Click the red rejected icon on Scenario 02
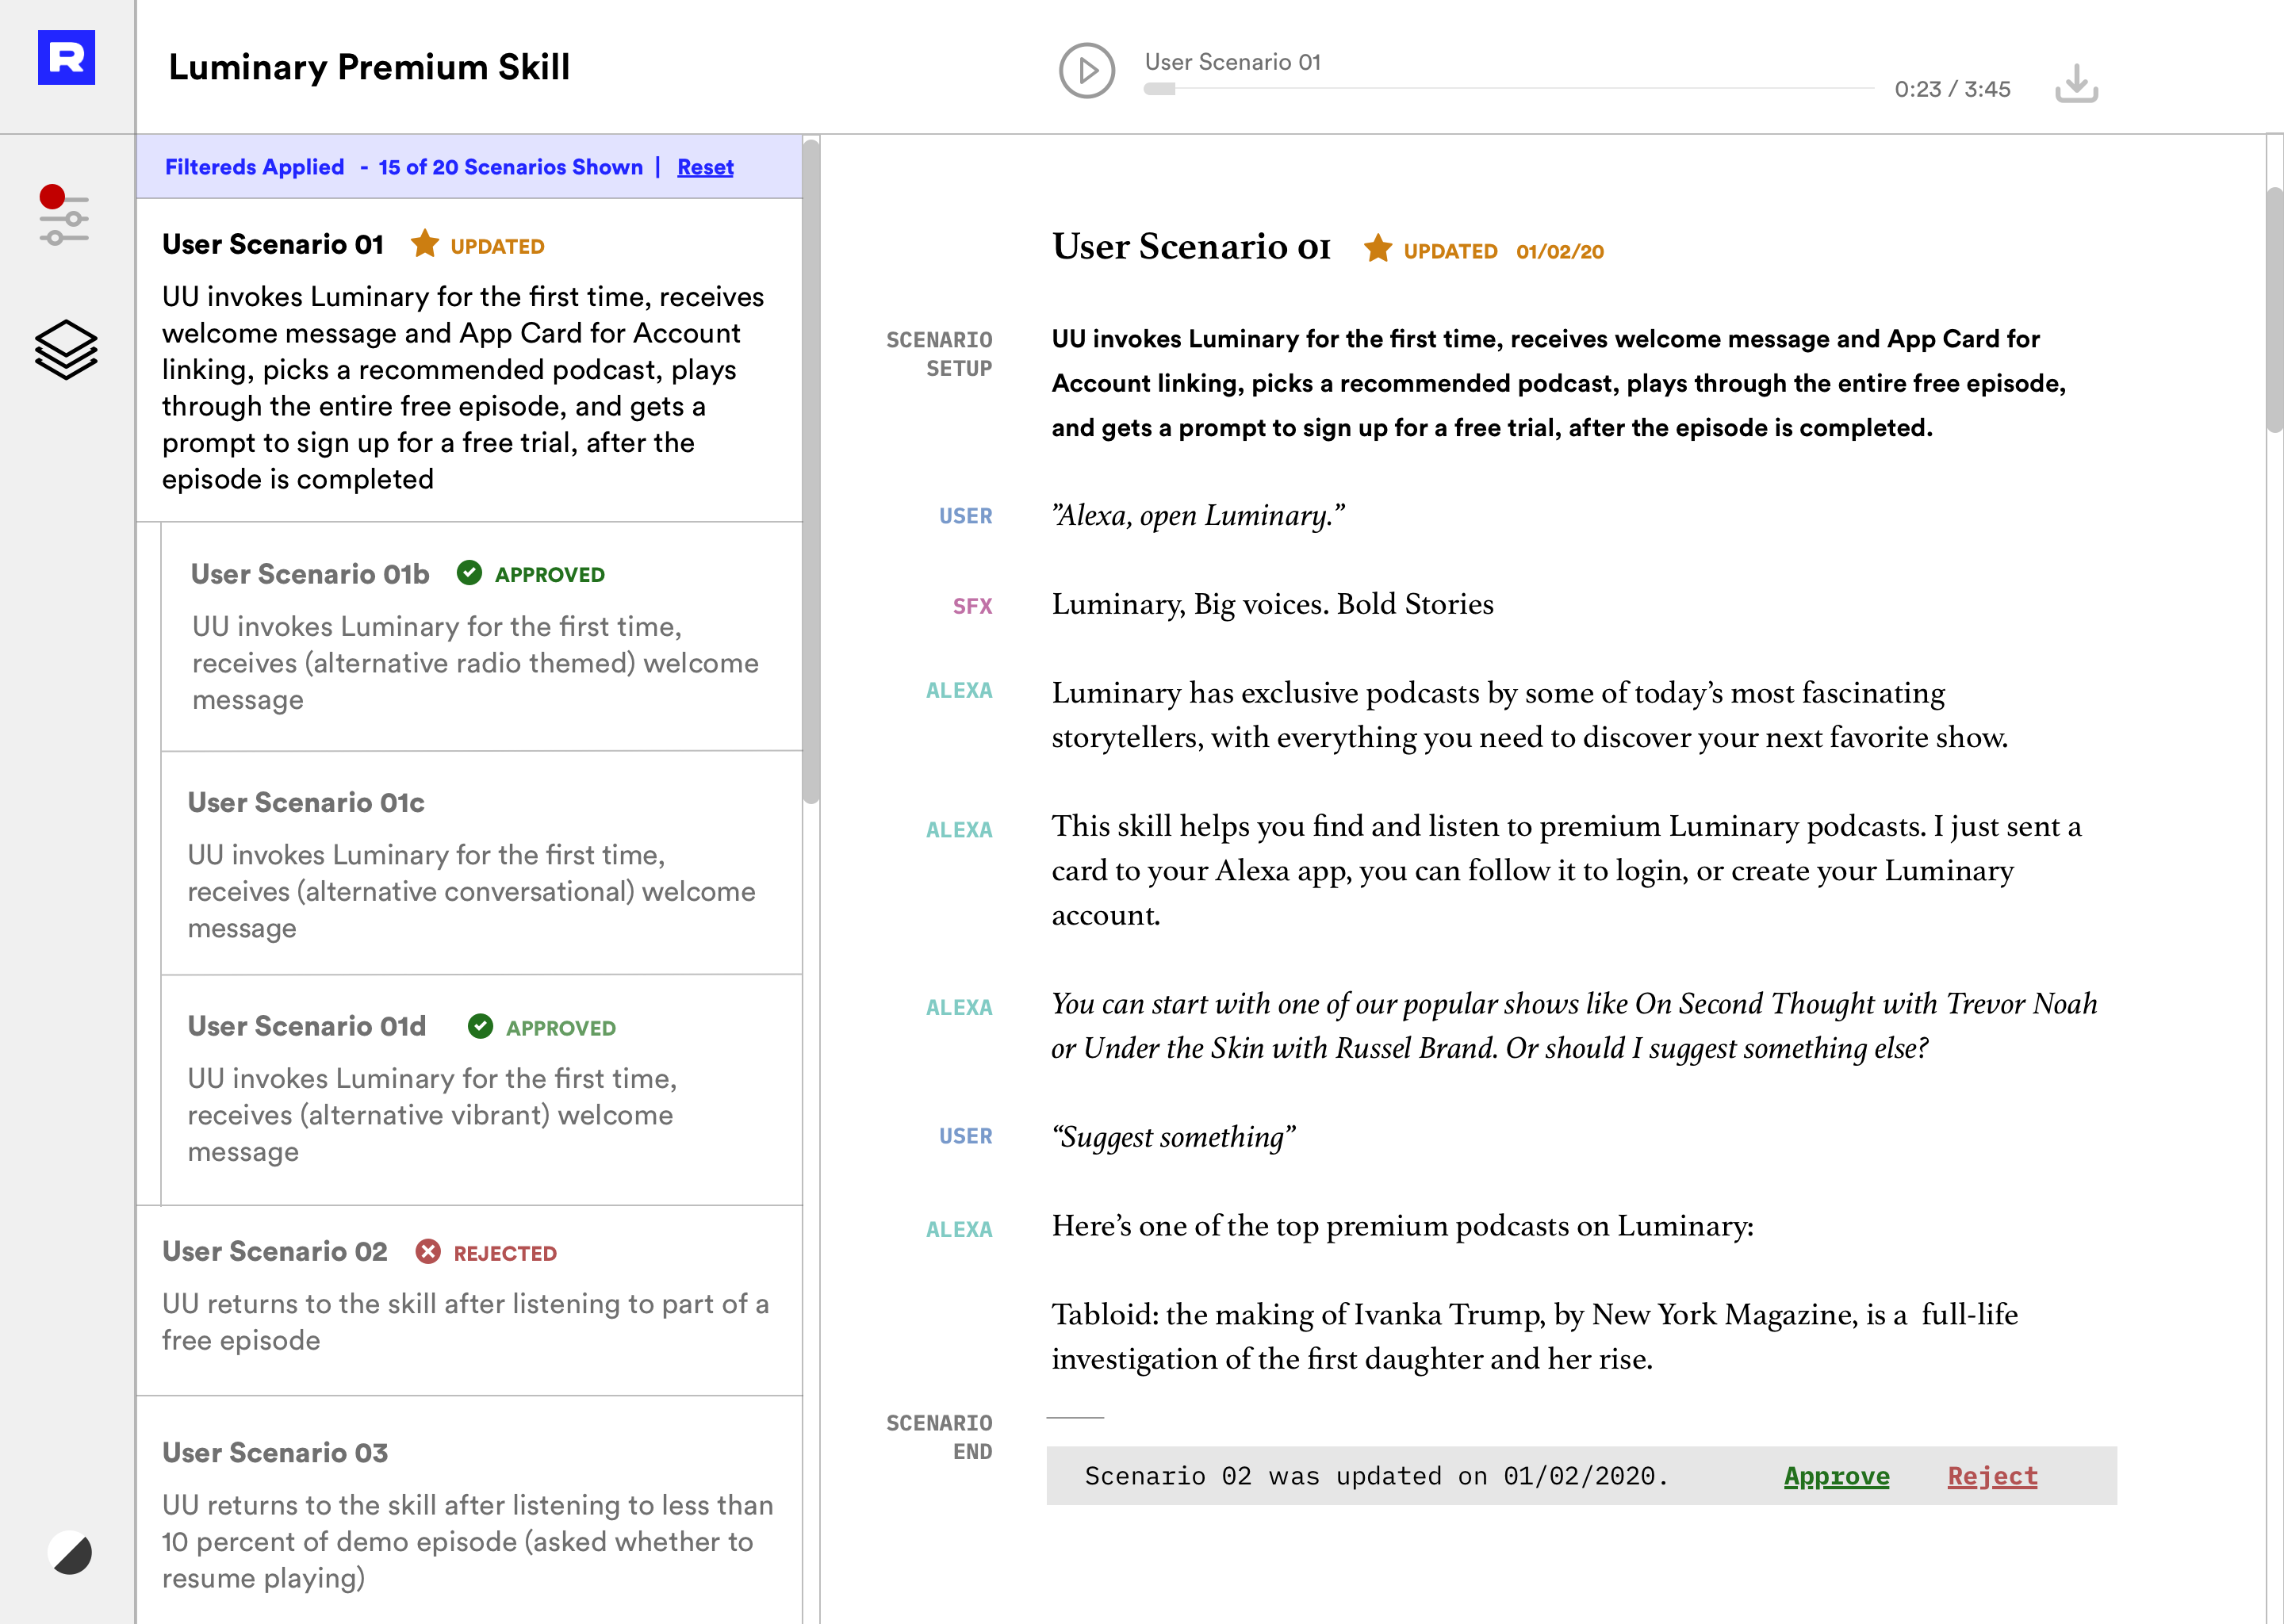The height and width of the screenshot is (1624, 2284). [428, 1252]
